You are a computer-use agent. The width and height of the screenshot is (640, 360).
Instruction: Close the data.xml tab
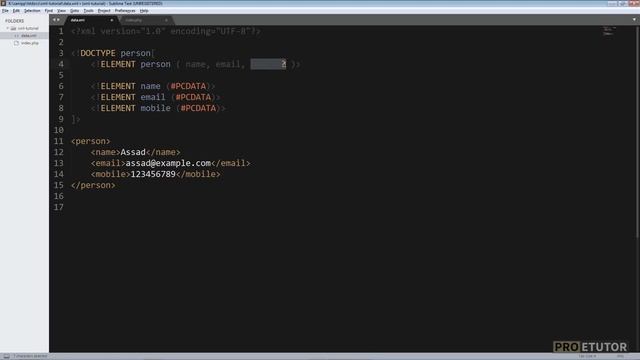(111, 20)
